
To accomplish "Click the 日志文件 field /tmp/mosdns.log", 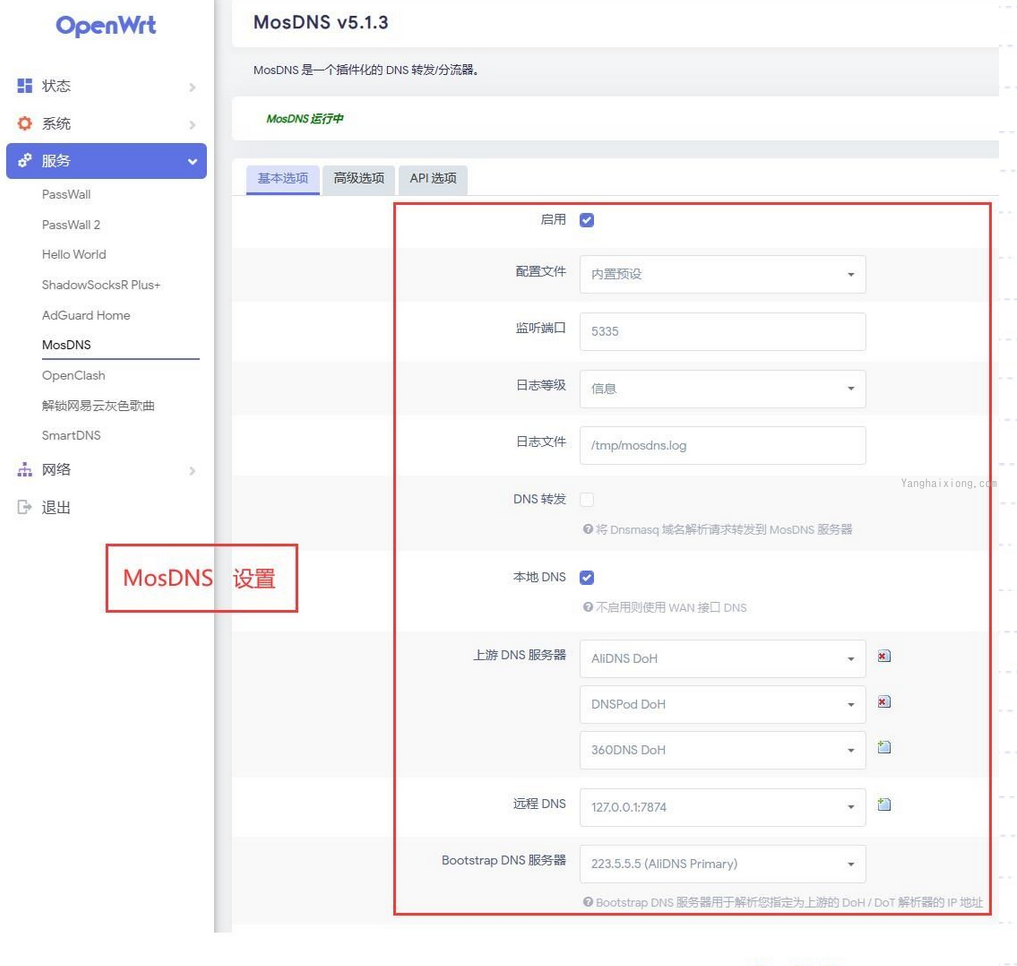I will click(x=723, y=445).
